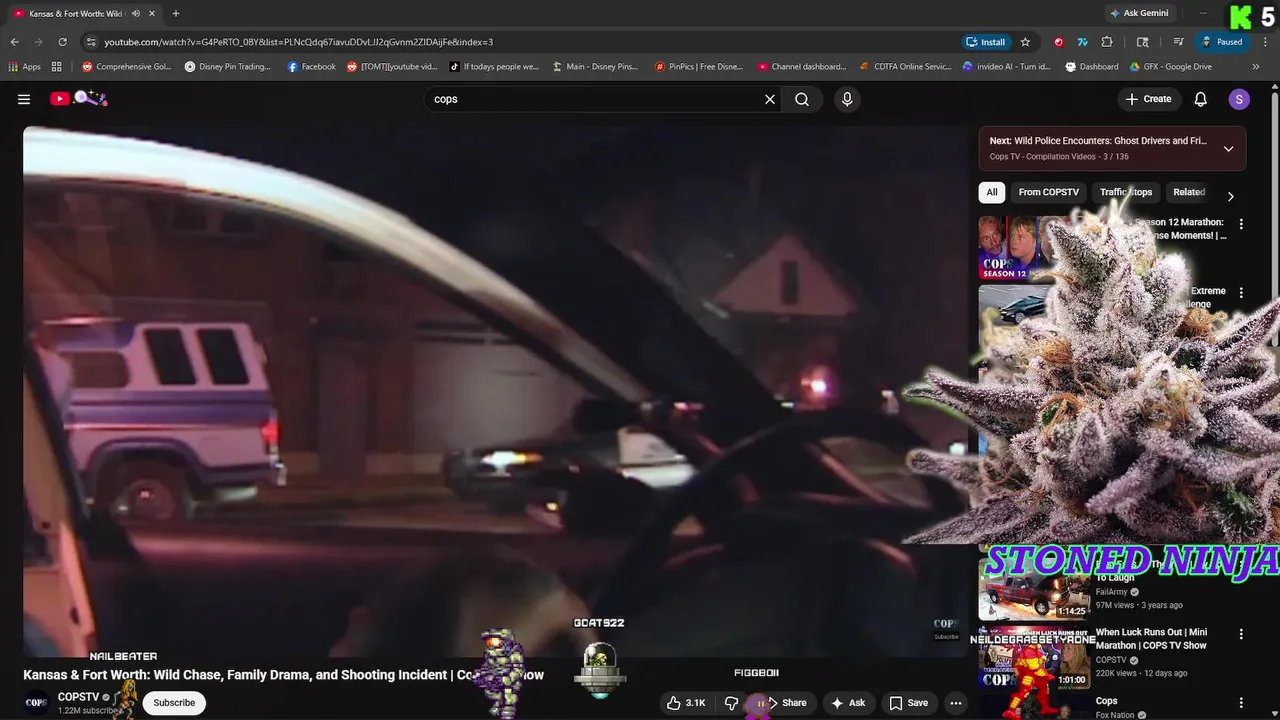Open the If todays people we... bookmark

point(494,67)
